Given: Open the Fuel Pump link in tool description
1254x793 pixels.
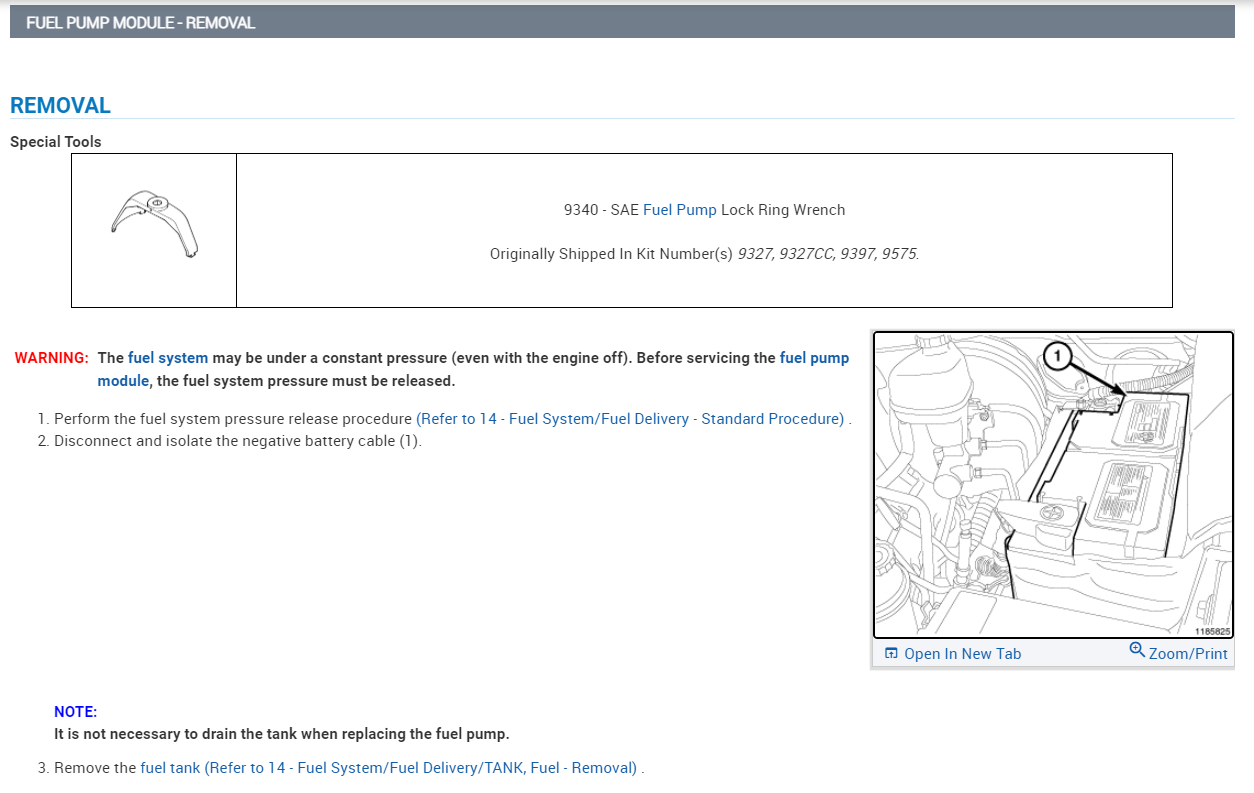Looking at the screenshot, I should coord(680,210).
